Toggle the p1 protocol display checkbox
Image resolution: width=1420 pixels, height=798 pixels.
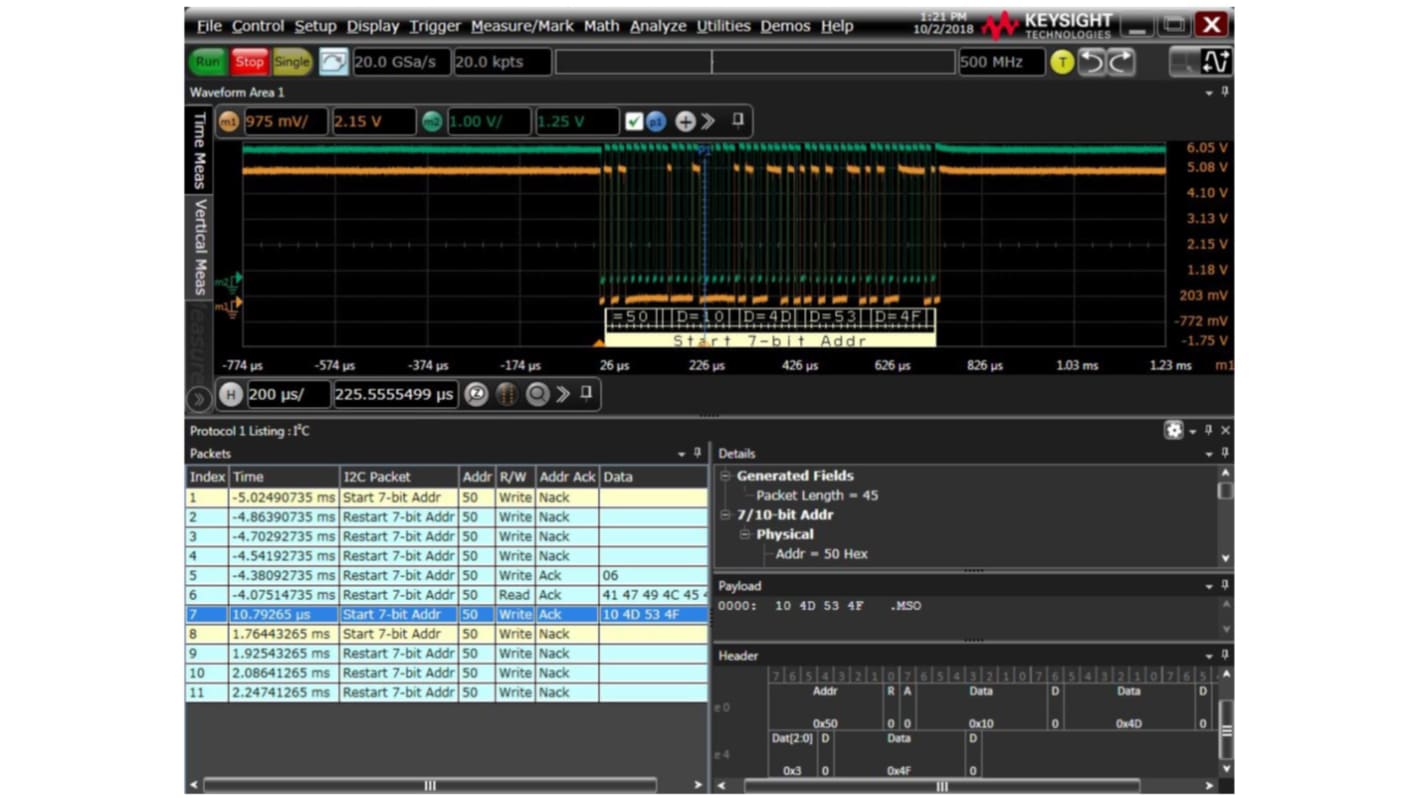tap(634, 122)
